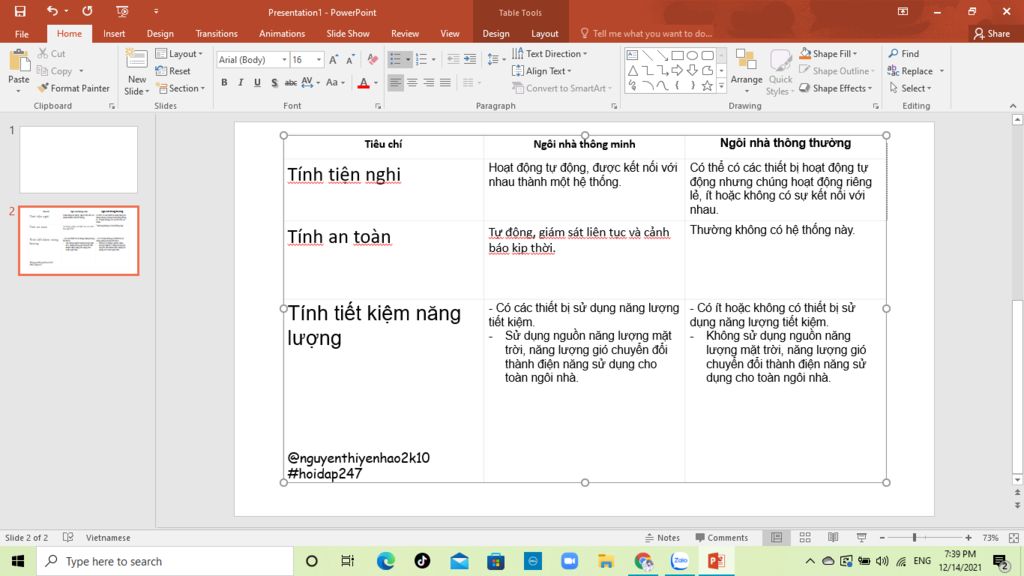Toggle Italic formatting

pyautogui.click(x=240, y=82)
